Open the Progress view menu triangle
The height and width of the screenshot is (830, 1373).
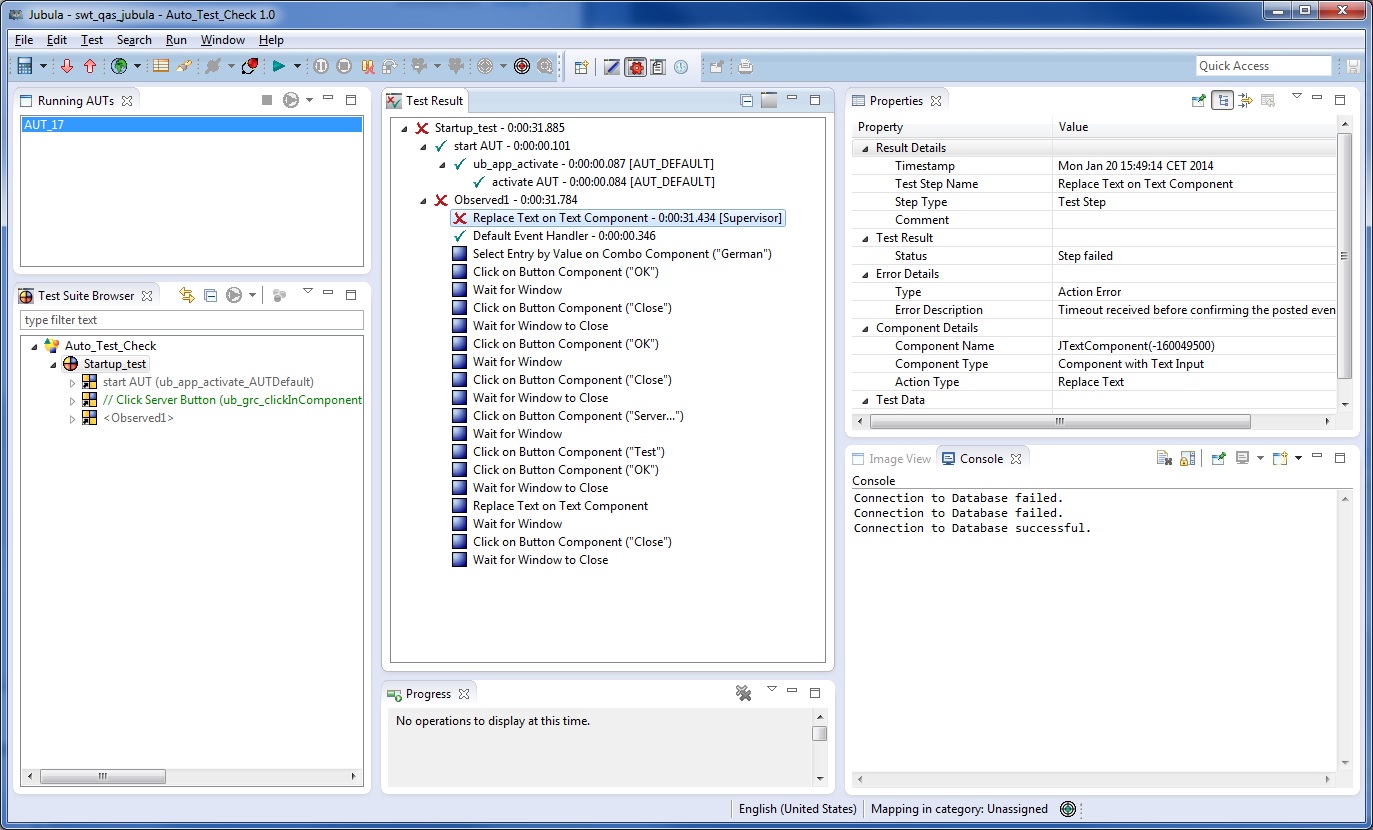click(x=771, y=689)
